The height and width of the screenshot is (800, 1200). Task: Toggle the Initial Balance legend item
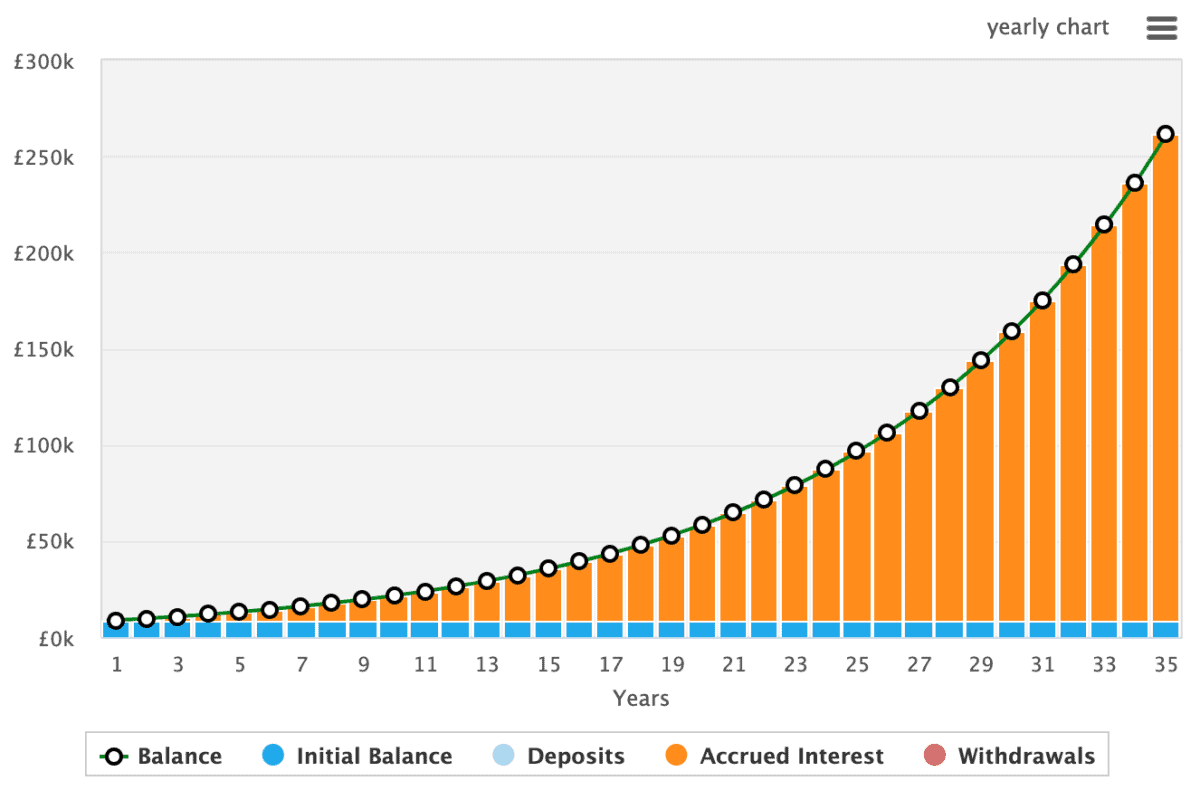374,756
